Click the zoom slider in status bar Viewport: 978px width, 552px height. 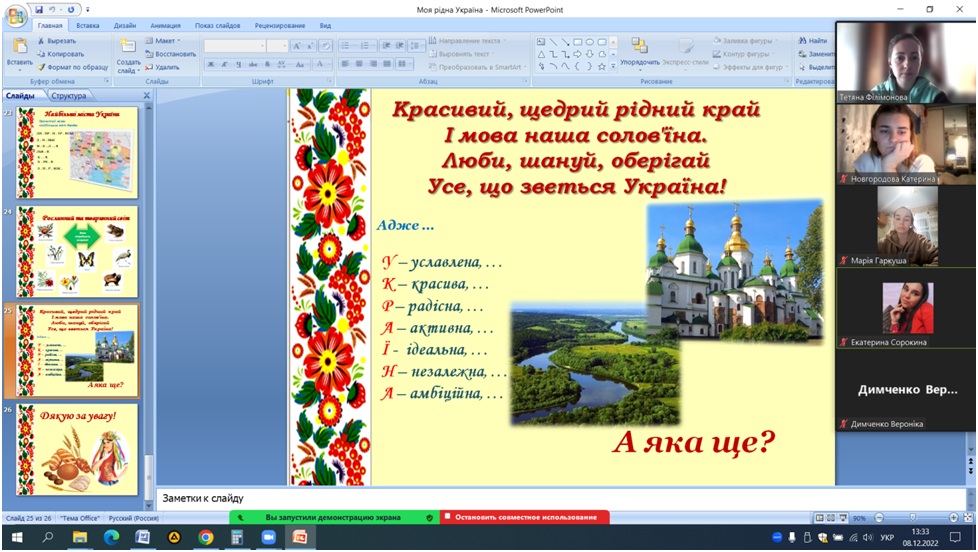click(911, 518)
